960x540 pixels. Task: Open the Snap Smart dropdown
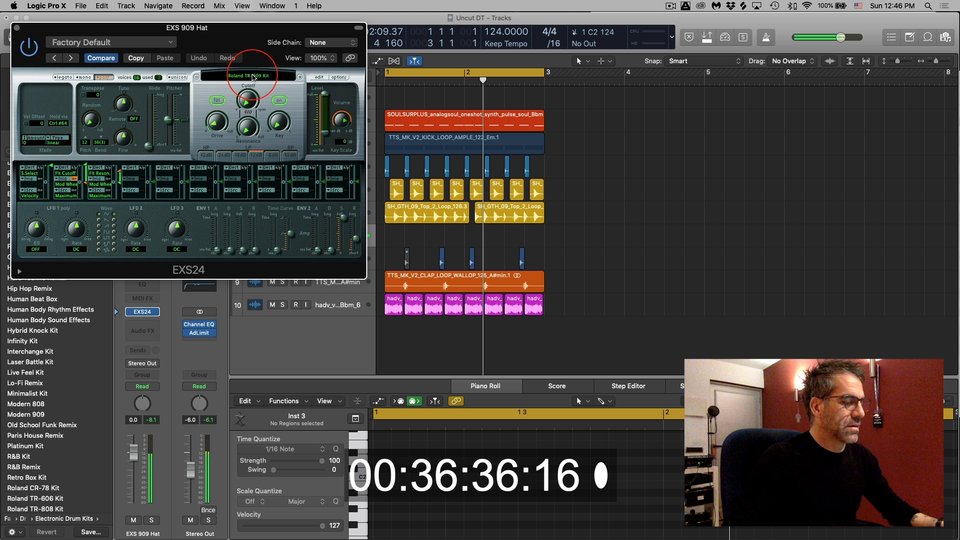point(704,61)
